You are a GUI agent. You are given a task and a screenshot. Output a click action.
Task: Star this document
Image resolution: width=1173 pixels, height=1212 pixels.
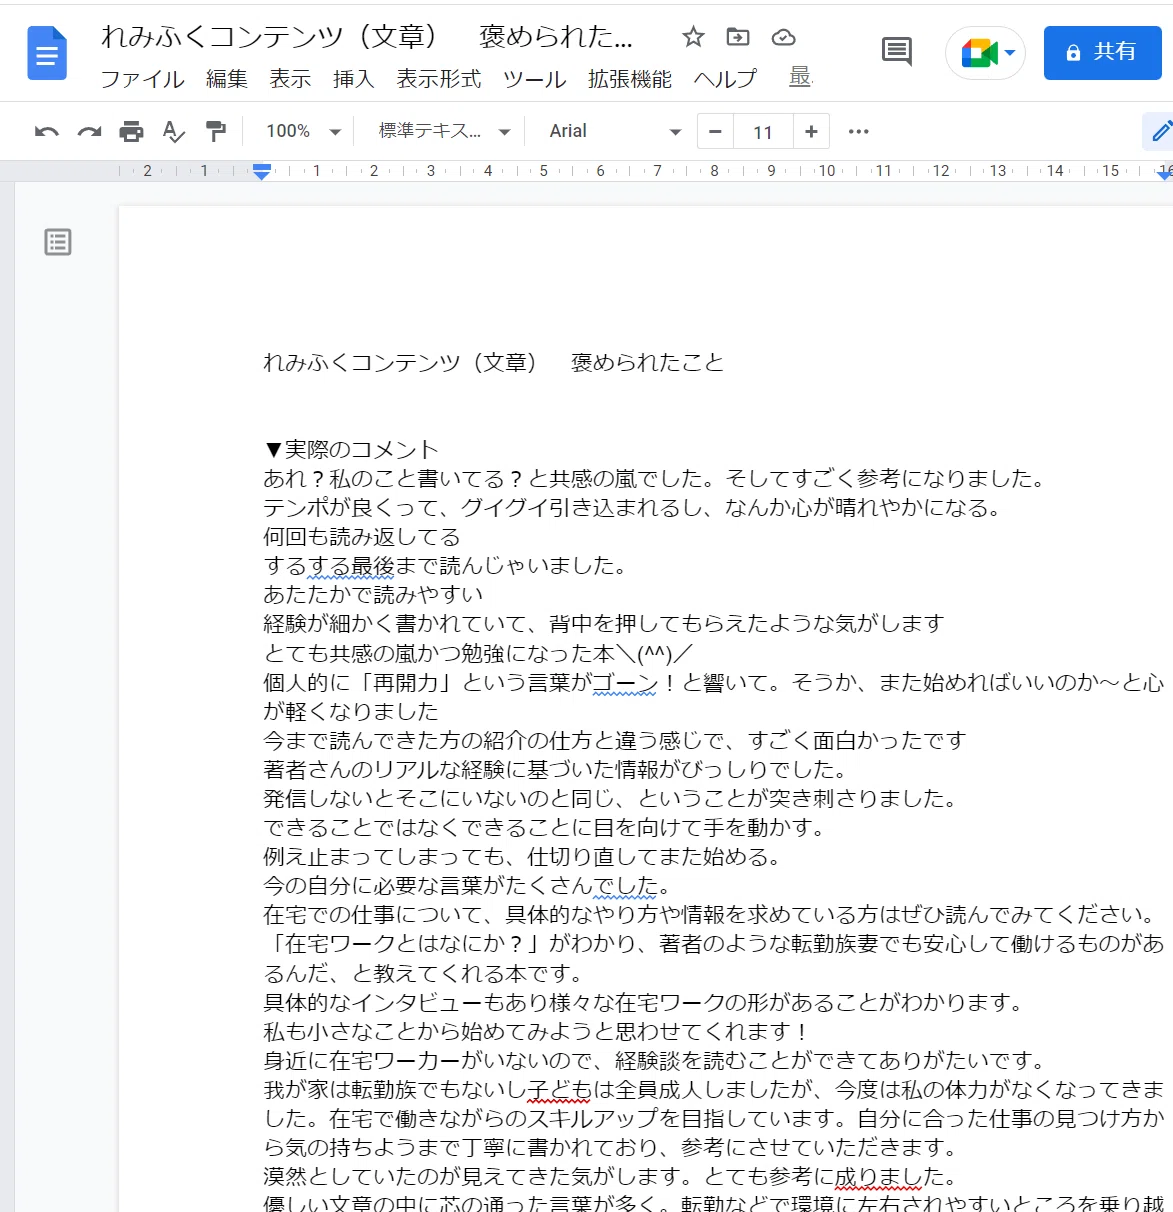coord(693,37)
